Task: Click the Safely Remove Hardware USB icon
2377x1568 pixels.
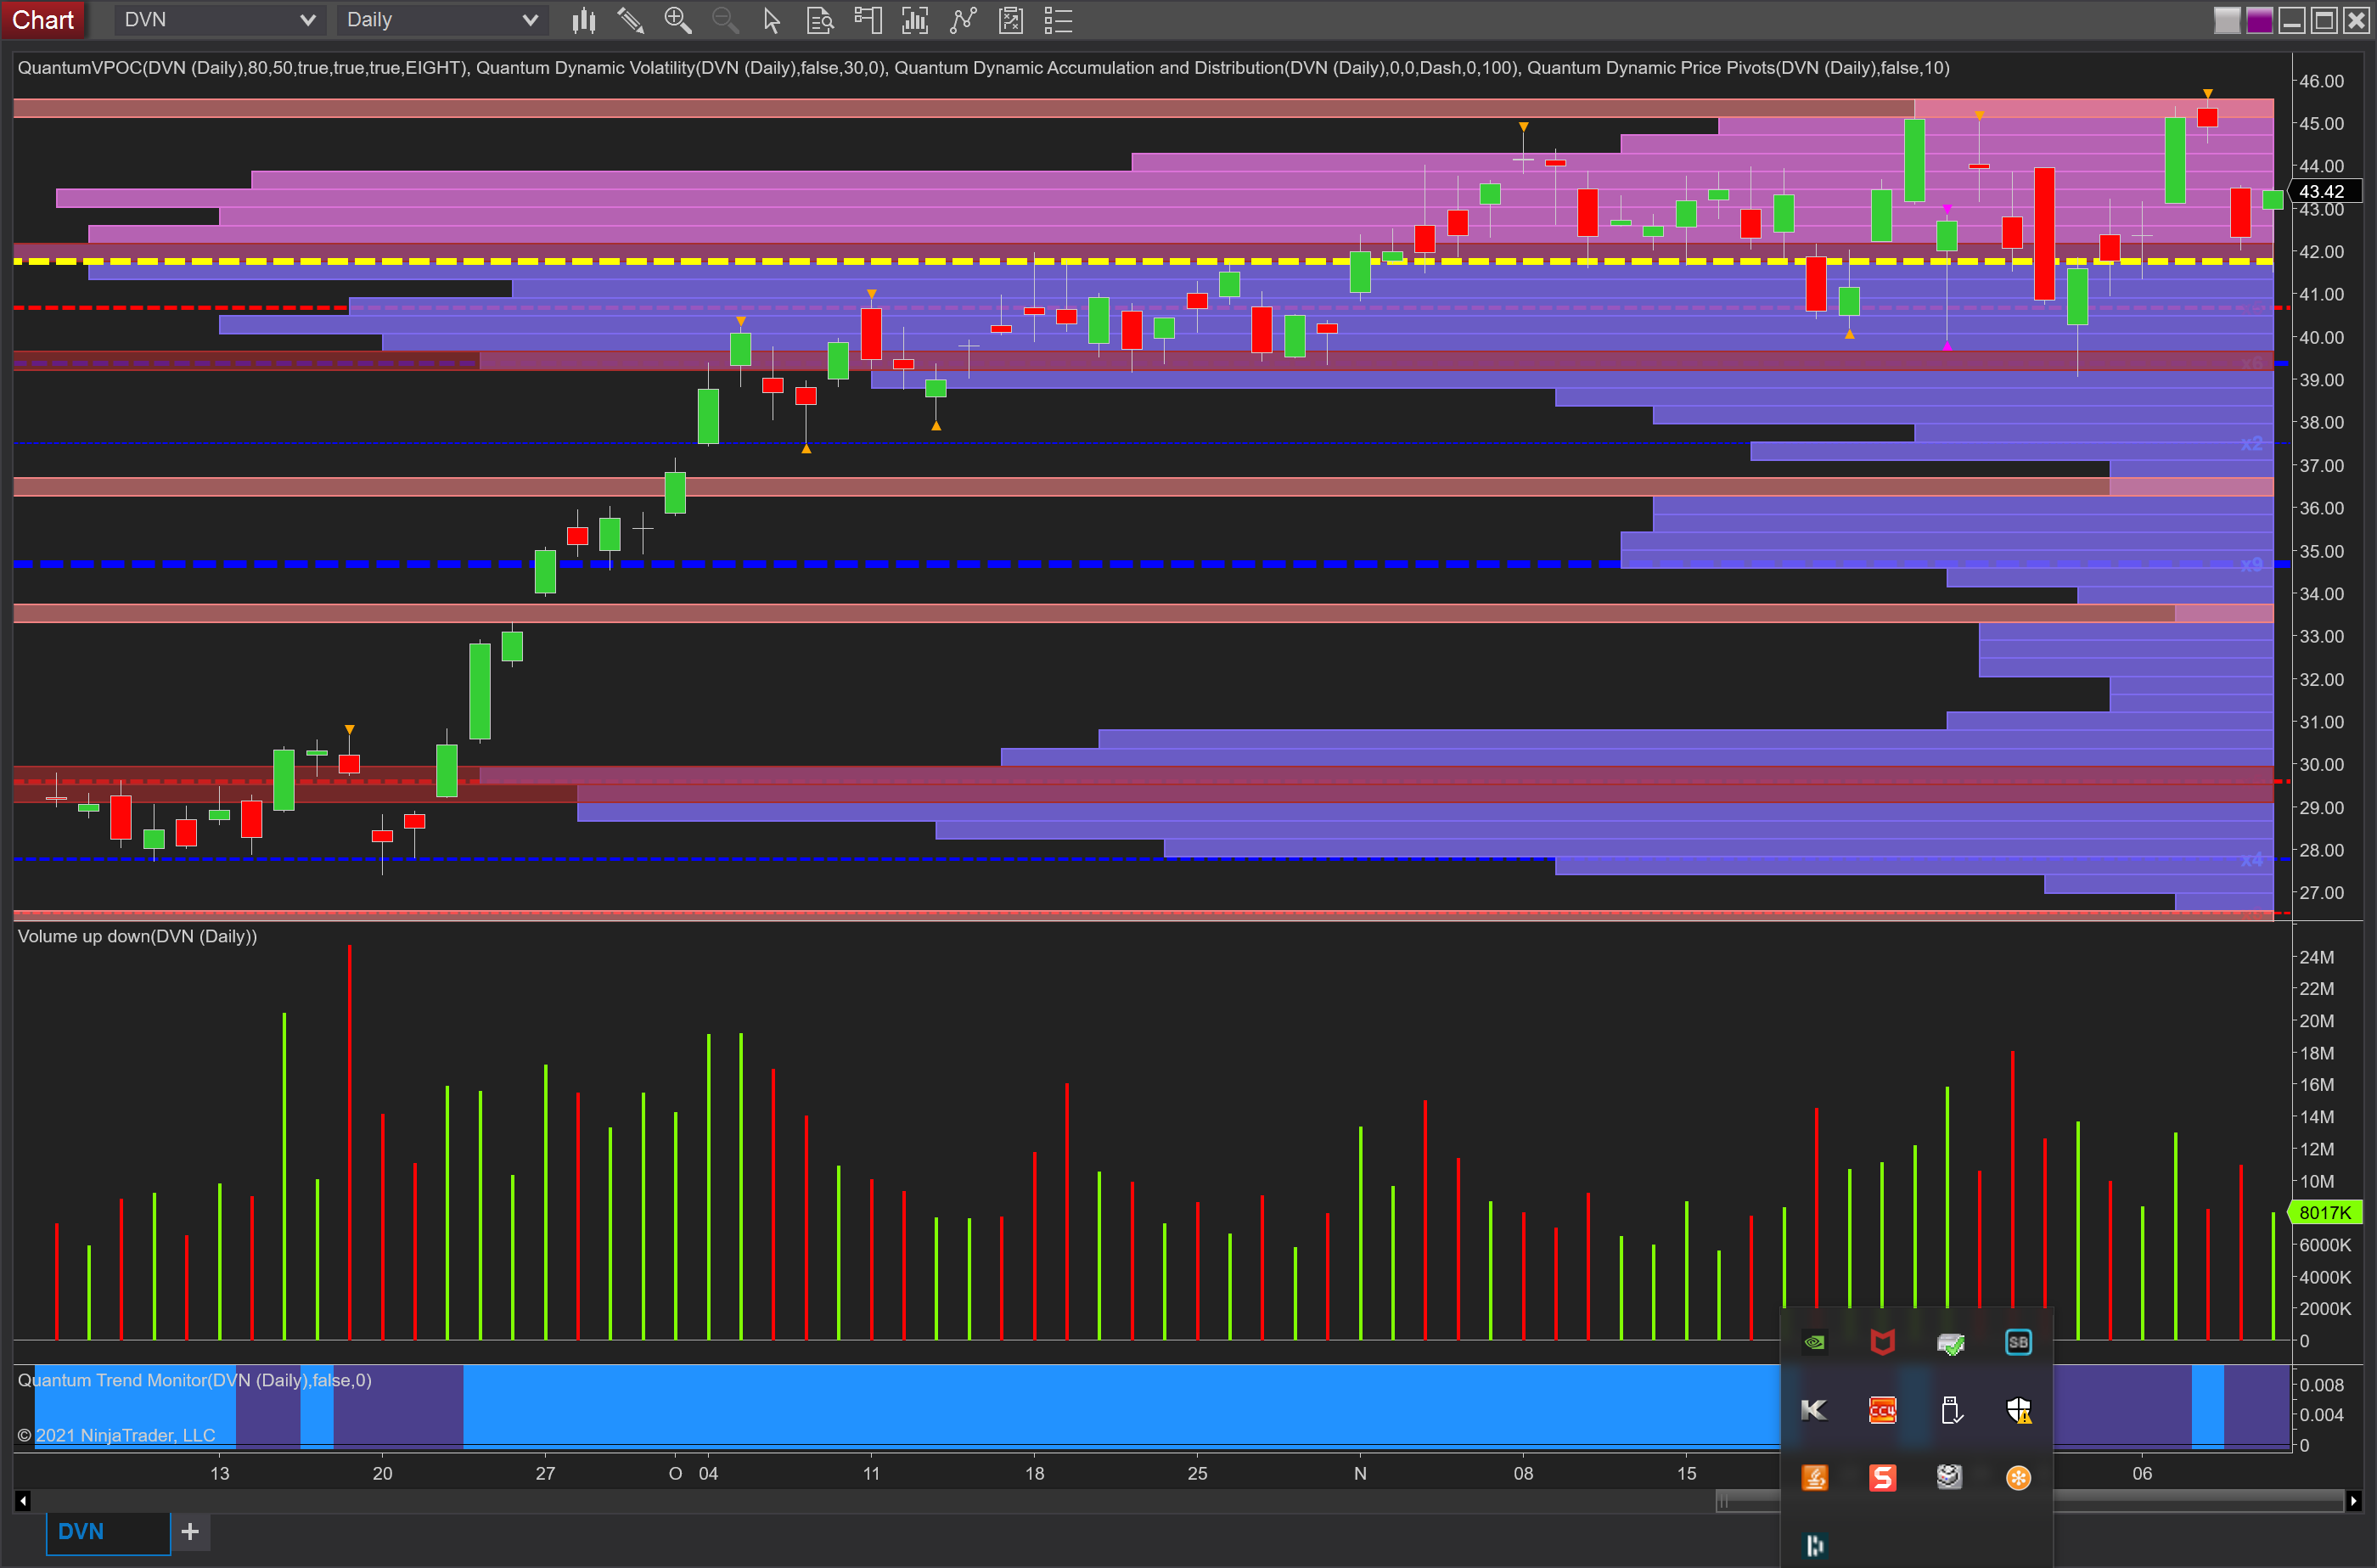Action: pyautogui.click(x=1950, y=1410)
